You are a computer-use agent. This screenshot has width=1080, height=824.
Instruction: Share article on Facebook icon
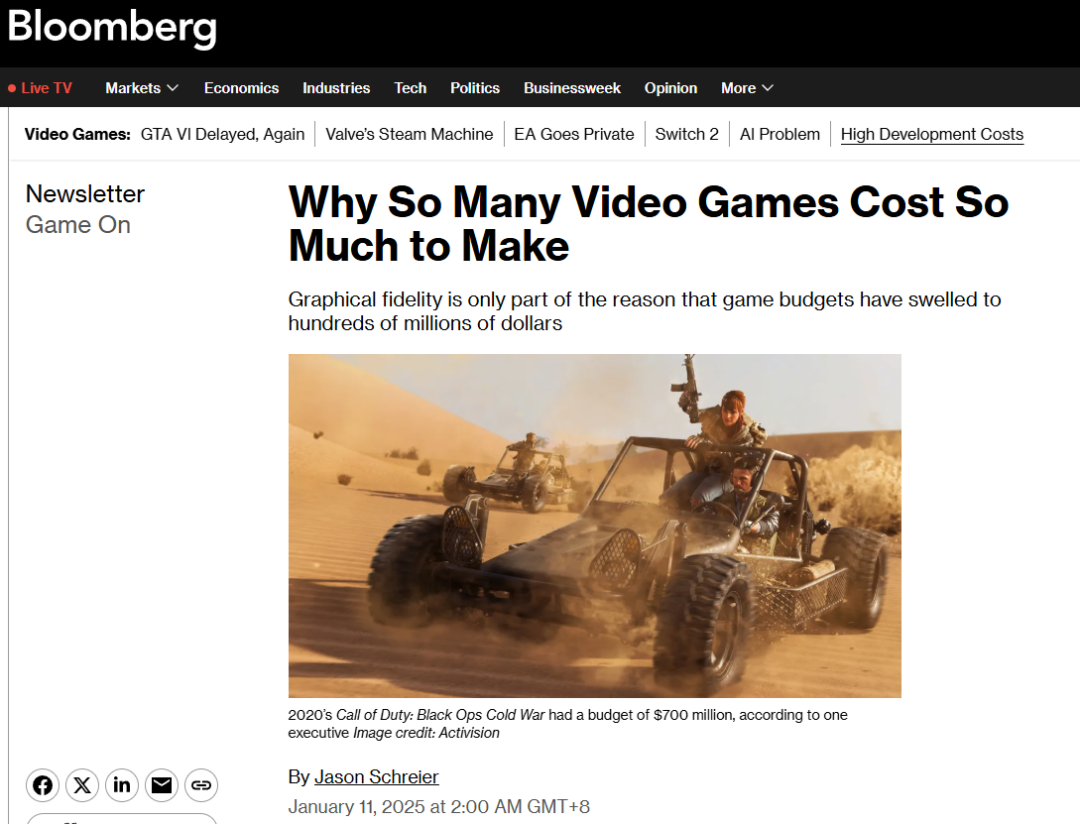[x=43, y=785]
